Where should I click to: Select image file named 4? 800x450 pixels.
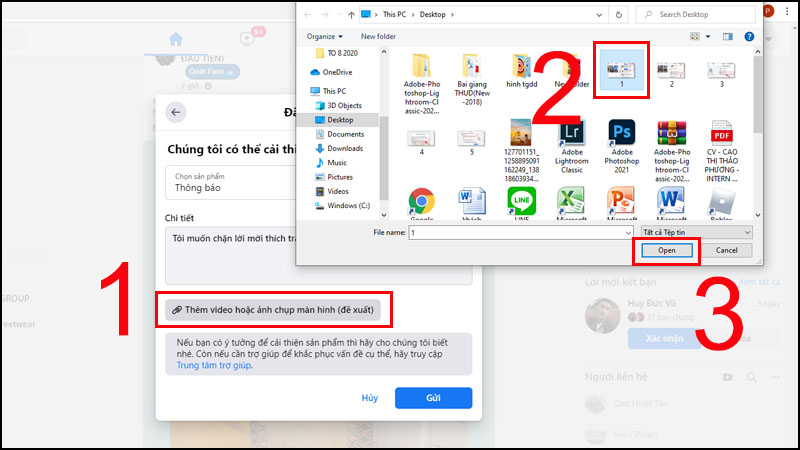click(x=421, y=142)
